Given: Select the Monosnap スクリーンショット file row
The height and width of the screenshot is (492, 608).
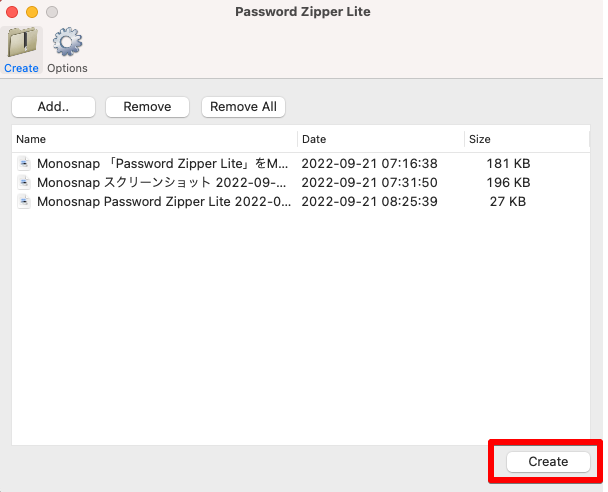Looking at the screenshot, I should tap(301, 182).
